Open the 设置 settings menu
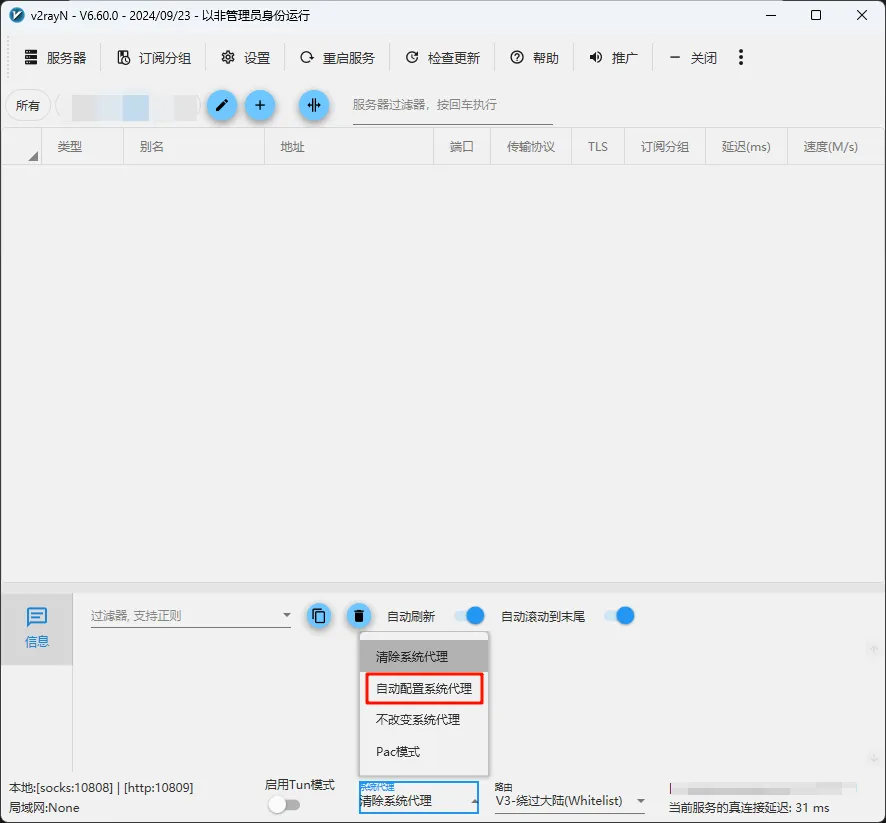Screen dimensions: 886x823 [245, 58]
